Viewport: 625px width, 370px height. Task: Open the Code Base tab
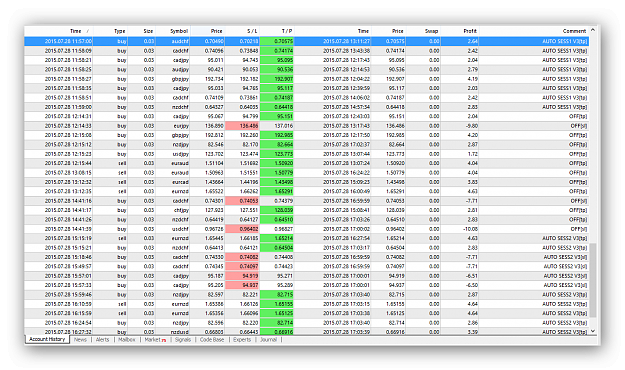pos(212,340)
